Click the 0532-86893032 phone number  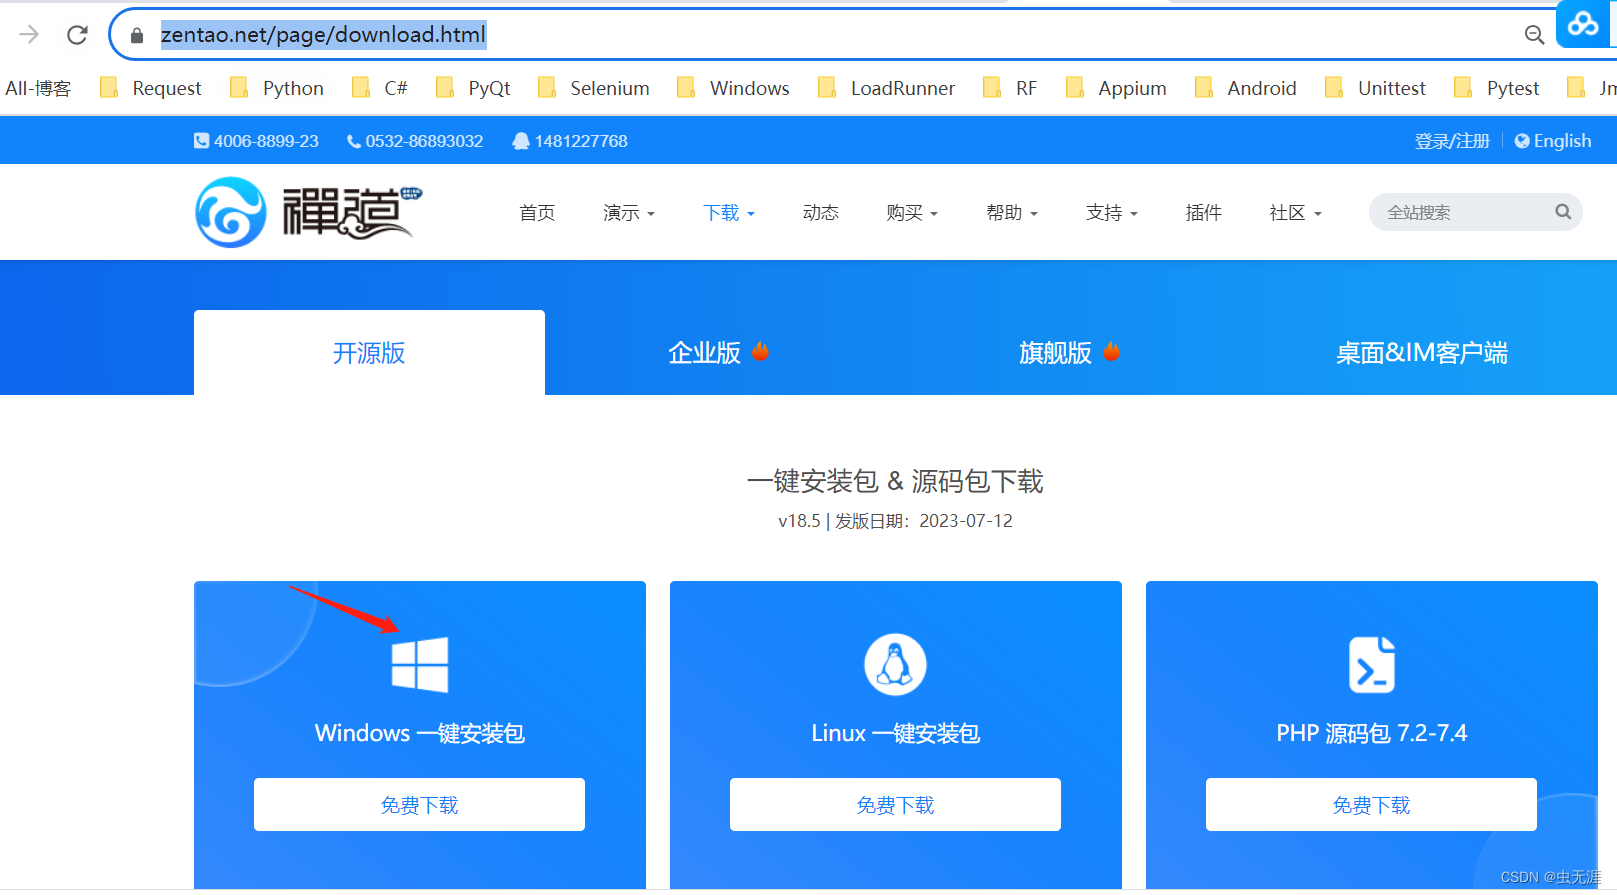click(415, 141)
